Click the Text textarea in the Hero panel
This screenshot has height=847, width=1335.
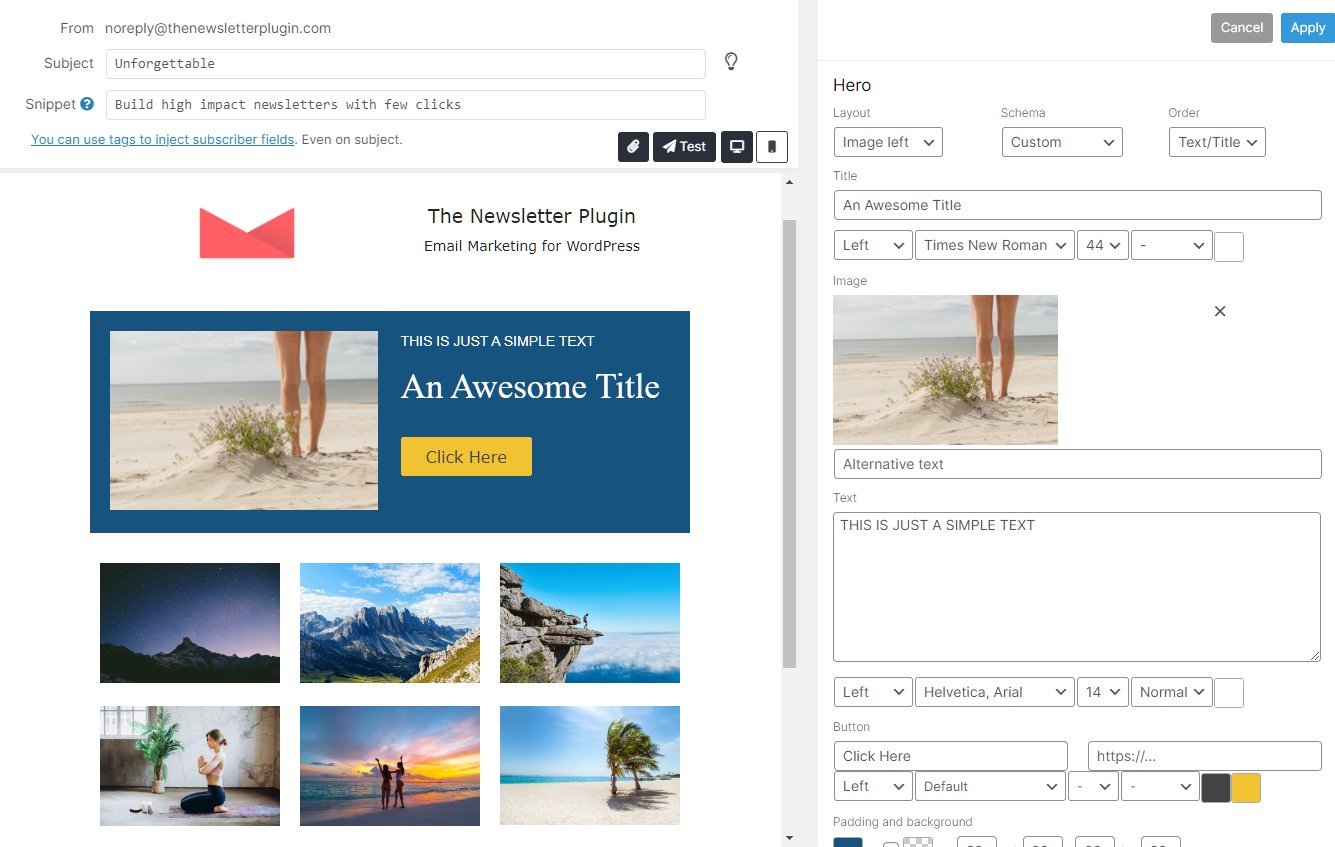[1077, 587]
